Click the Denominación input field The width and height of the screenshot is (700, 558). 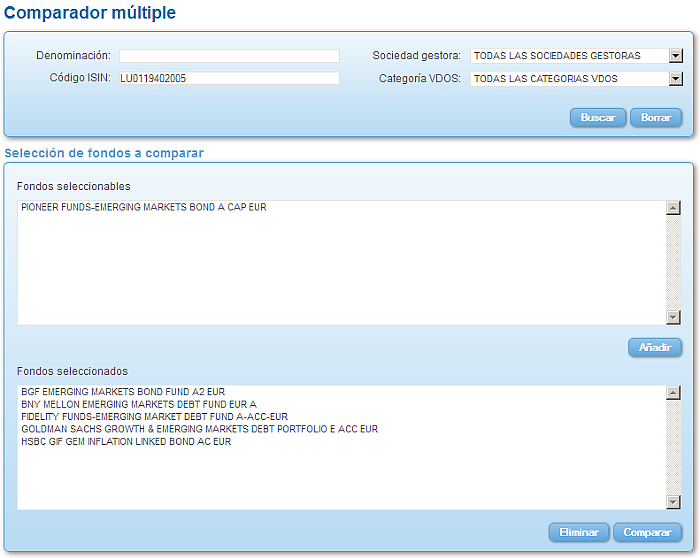pos(229,56)
